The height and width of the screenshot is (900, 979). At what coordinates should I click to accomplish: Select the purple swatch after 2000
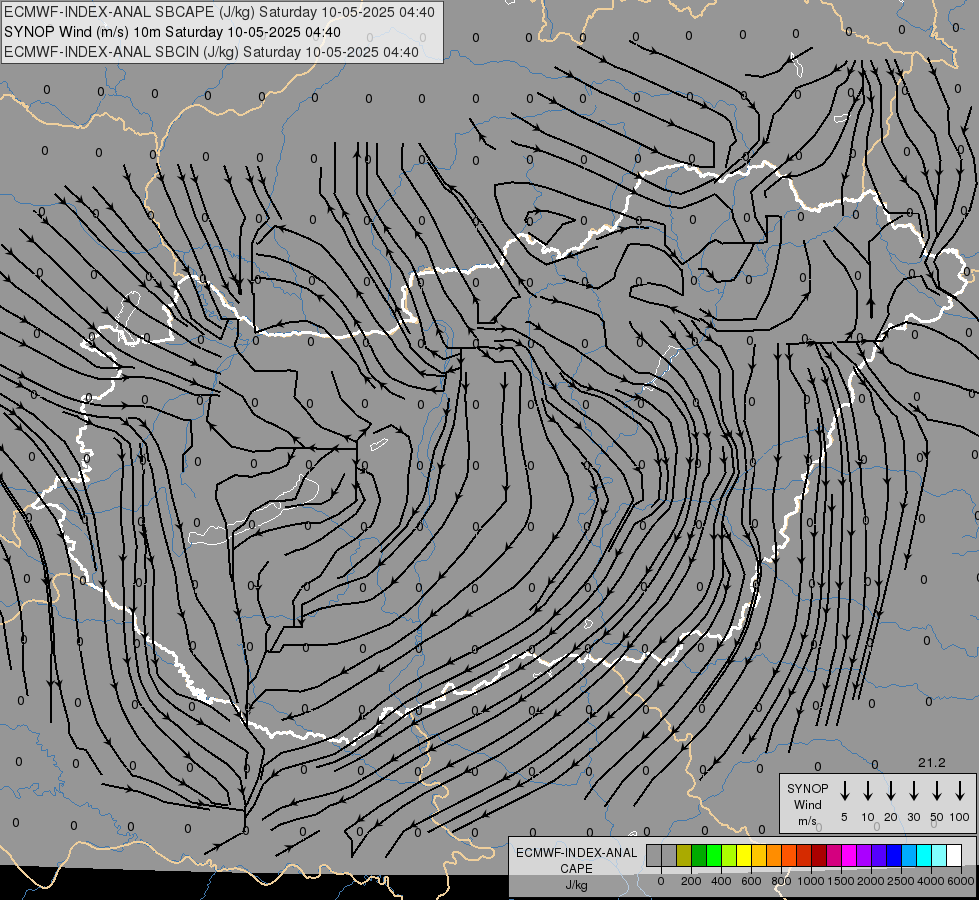[x=863, y=855]
